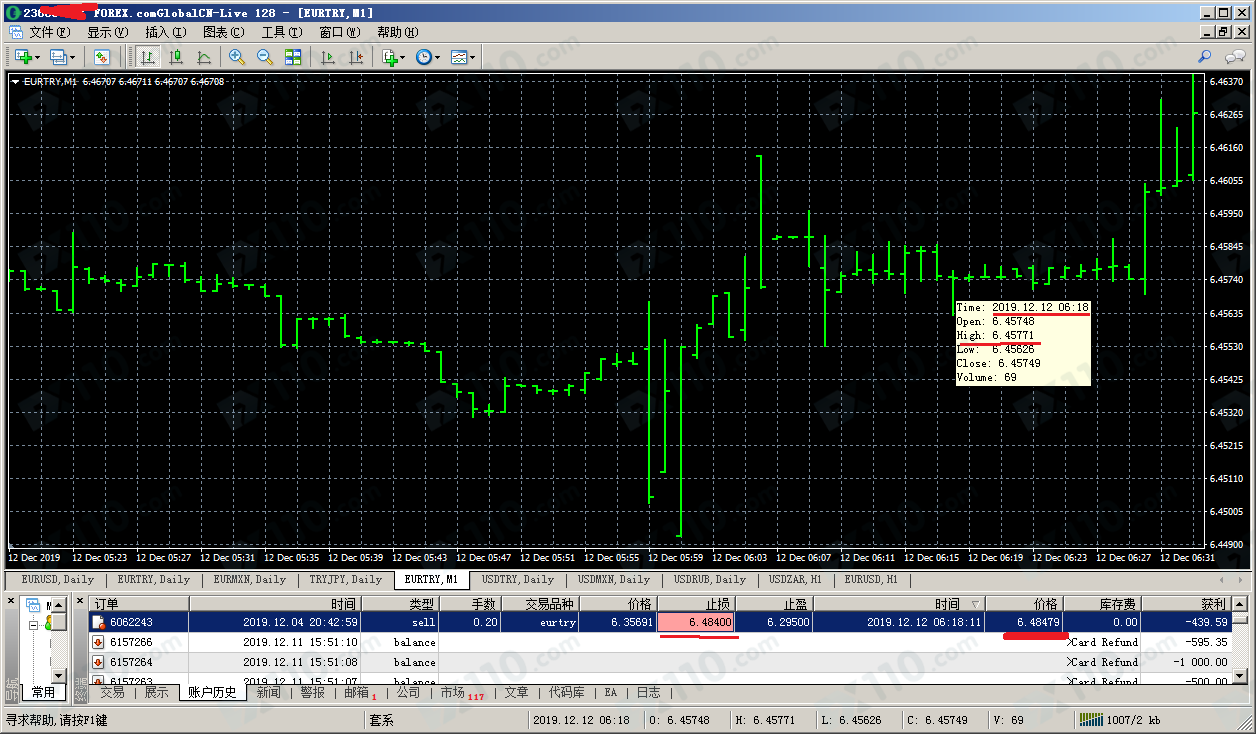1256x734 pixels.
Task: Open the Profiles toolbar icon
Action: [x=58, y=57]
